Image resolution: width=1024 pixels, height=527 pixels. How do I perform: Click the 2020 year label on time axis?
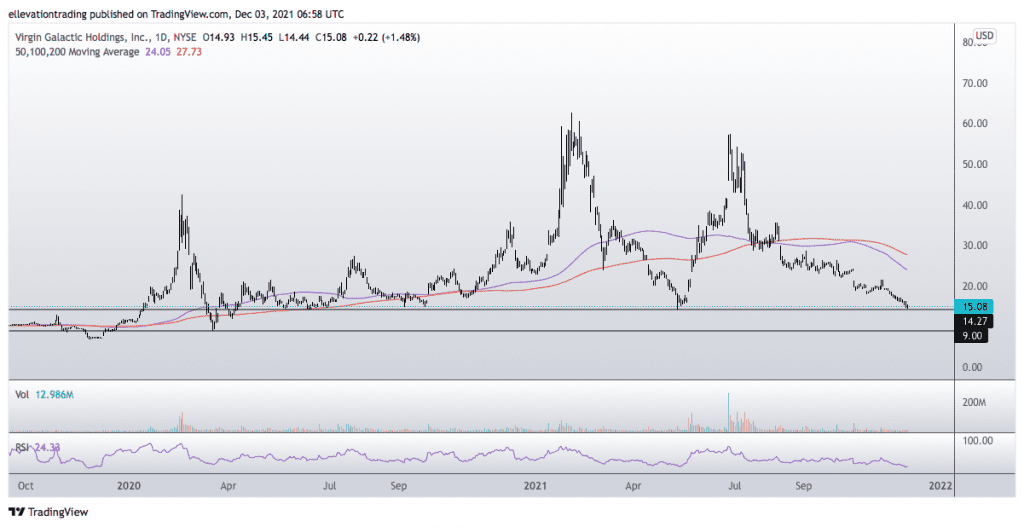coord(129,486)
